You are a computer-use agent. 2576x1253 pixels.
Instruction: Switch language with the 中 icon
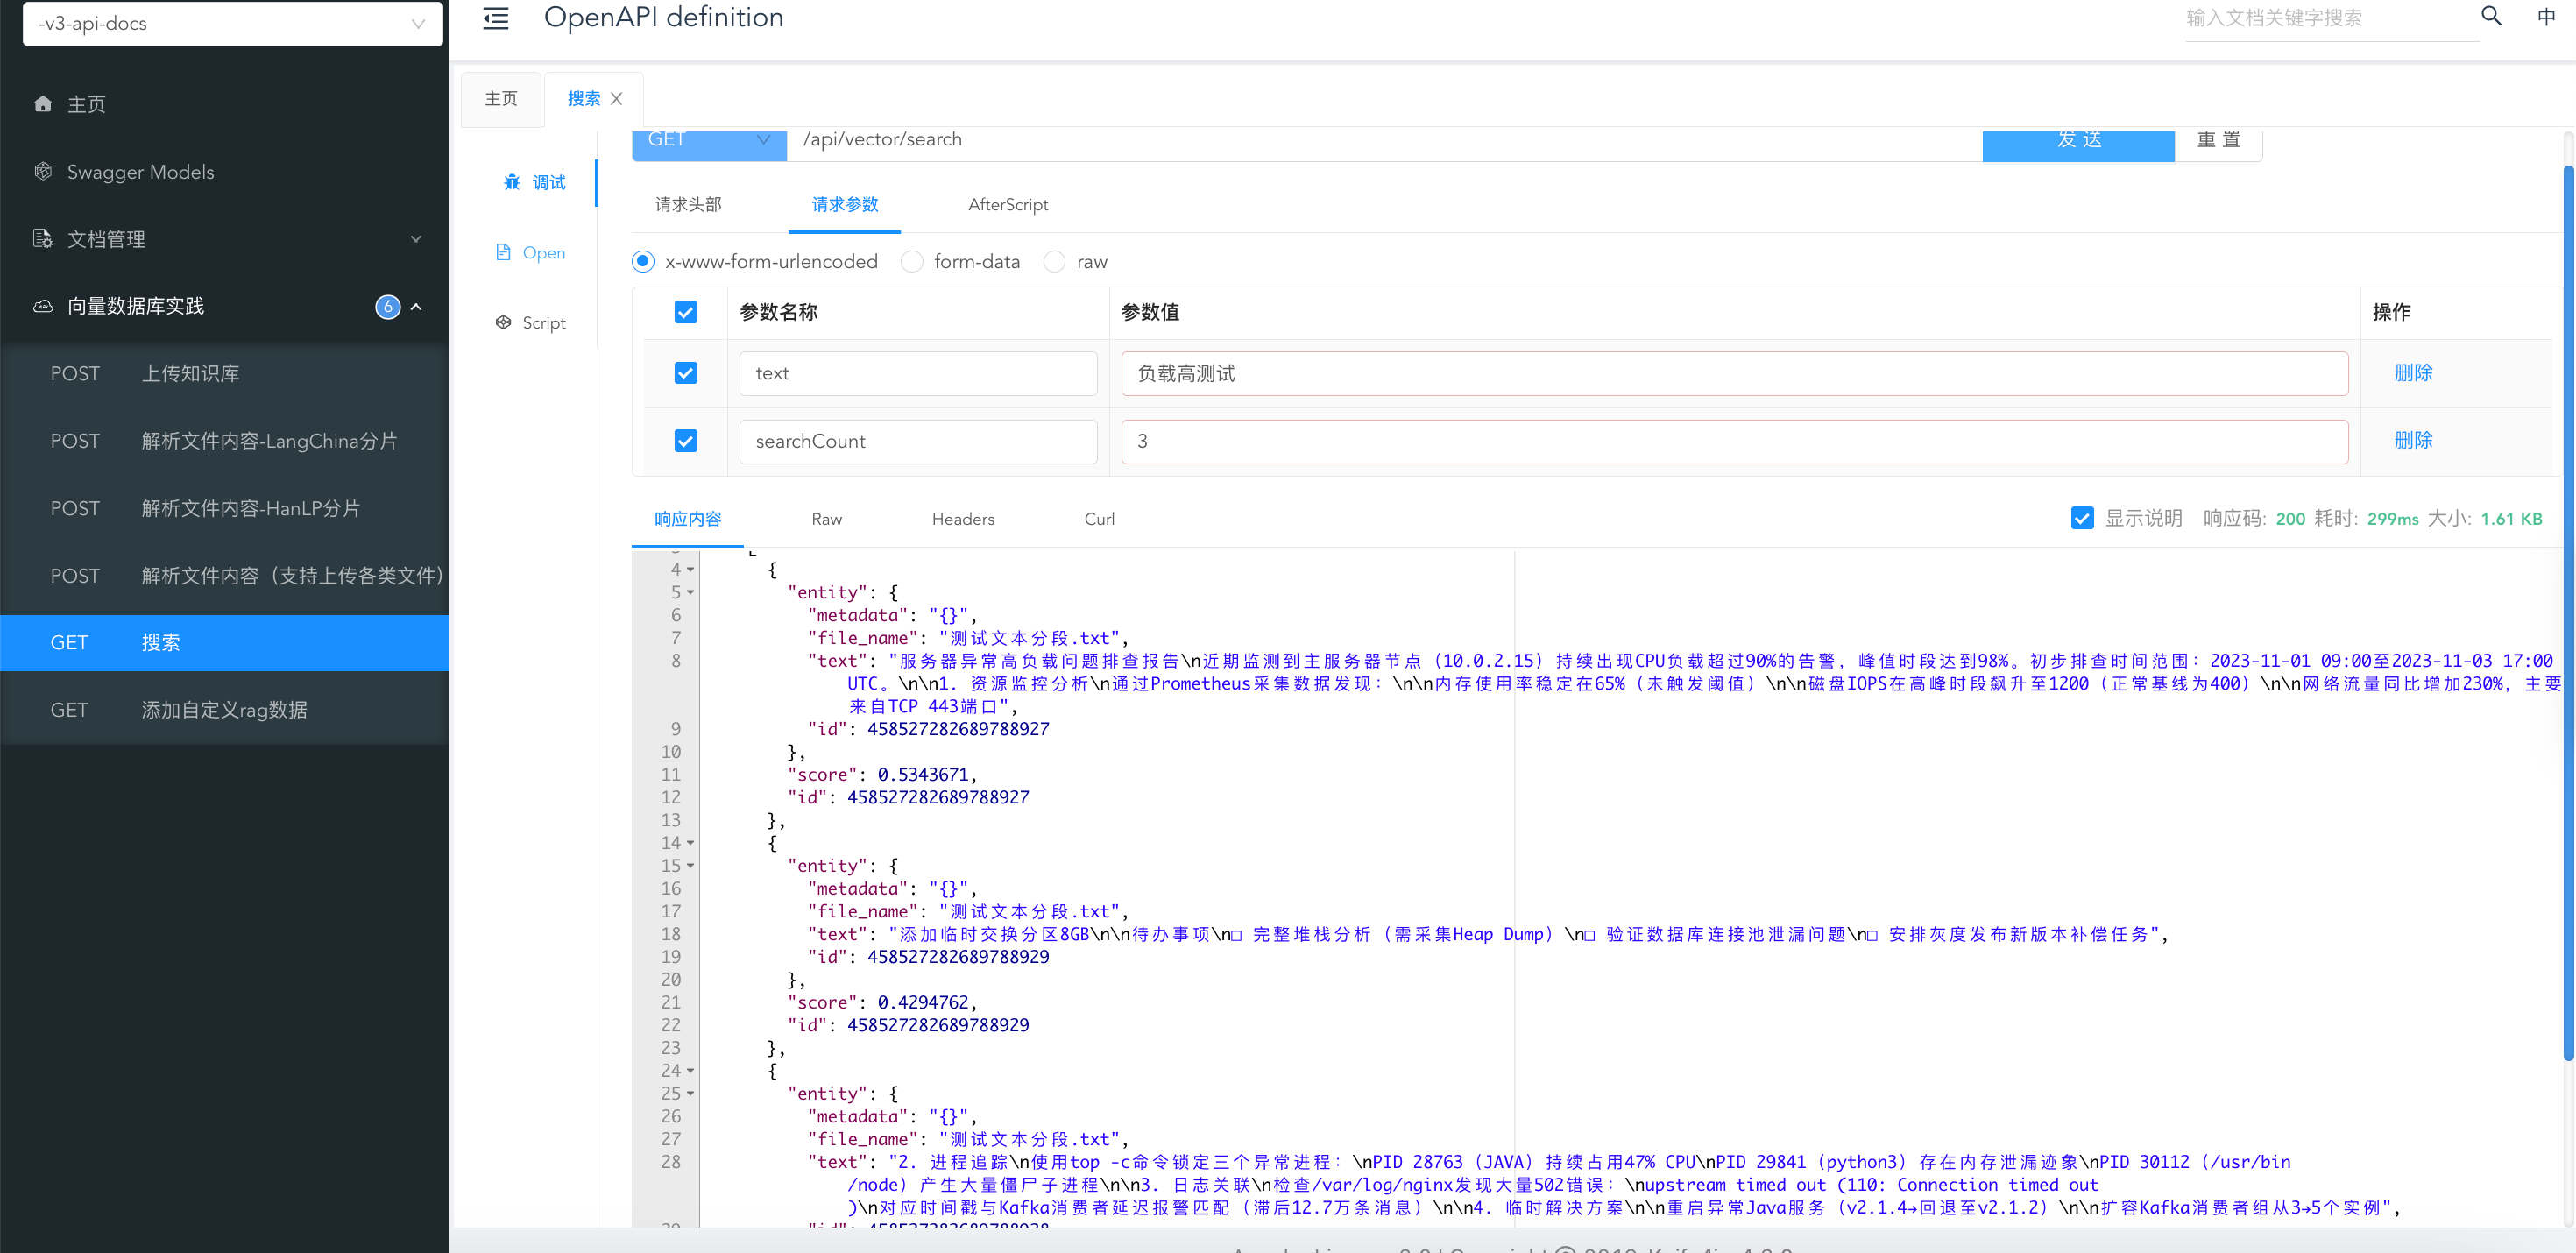pos(2546,16)
